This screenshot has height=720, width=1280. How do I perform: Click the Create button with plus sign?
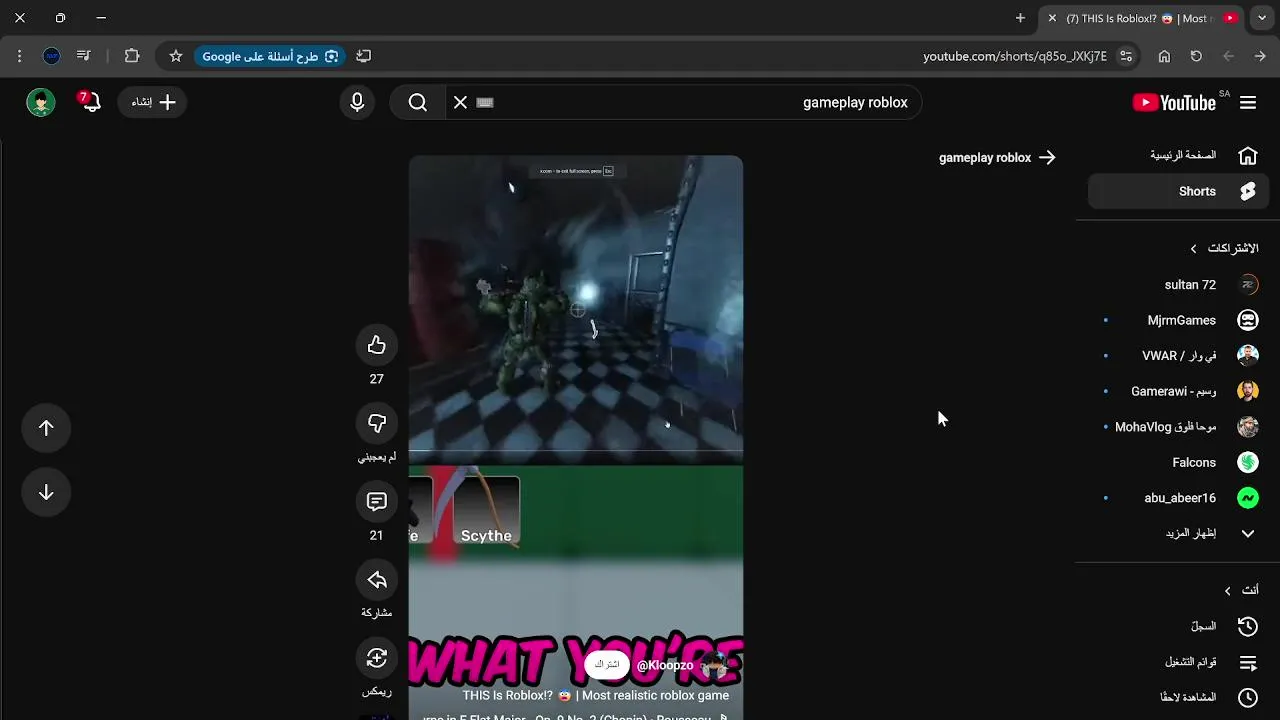click(x=153, y=102)
